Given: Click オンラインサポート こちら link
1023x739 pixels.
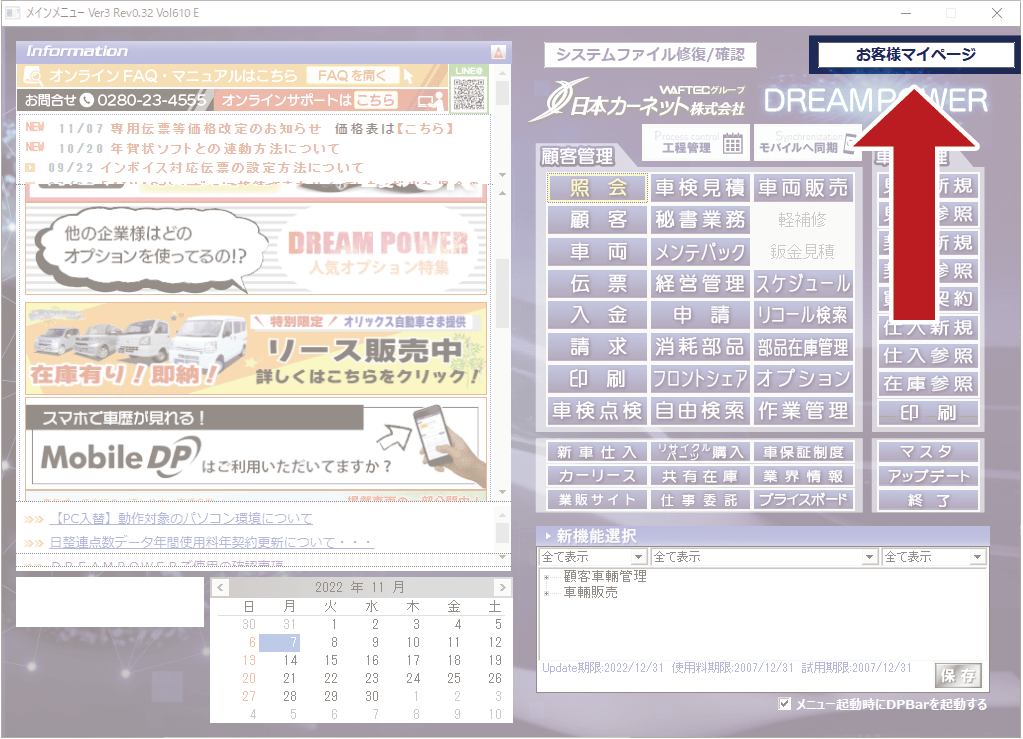Looking at the screenshot, I should 376,100.
